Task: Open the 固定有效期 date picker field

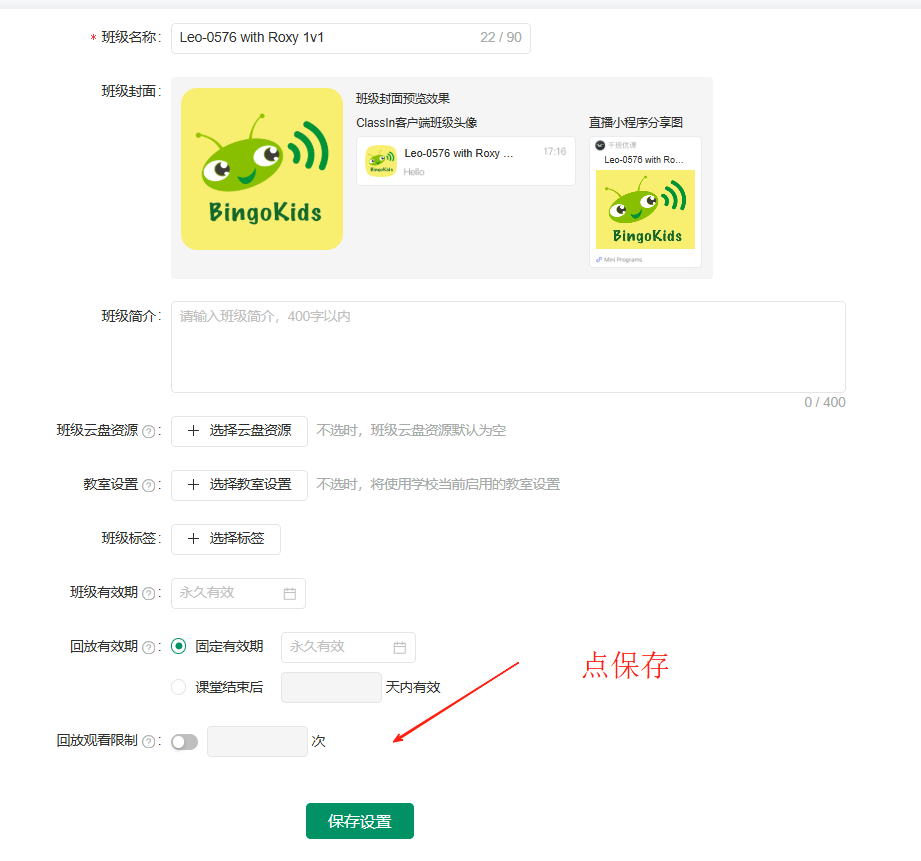Action: (348, 647)
